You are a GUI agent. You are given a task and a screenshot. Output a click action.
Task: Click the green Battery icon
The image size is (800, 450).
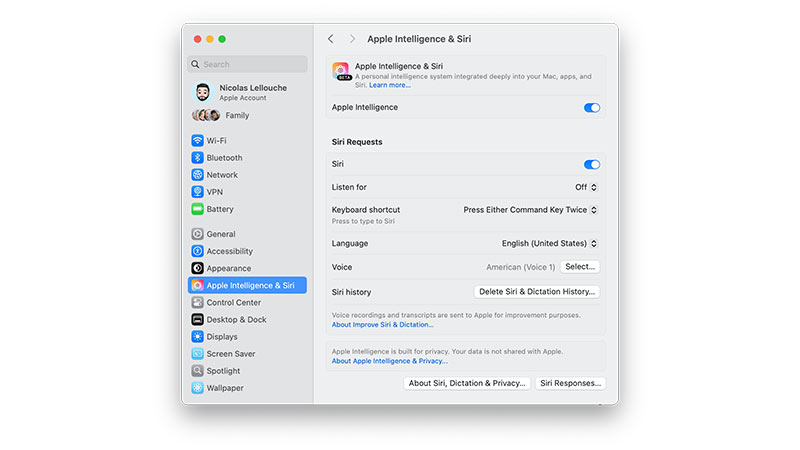point(197,209)
